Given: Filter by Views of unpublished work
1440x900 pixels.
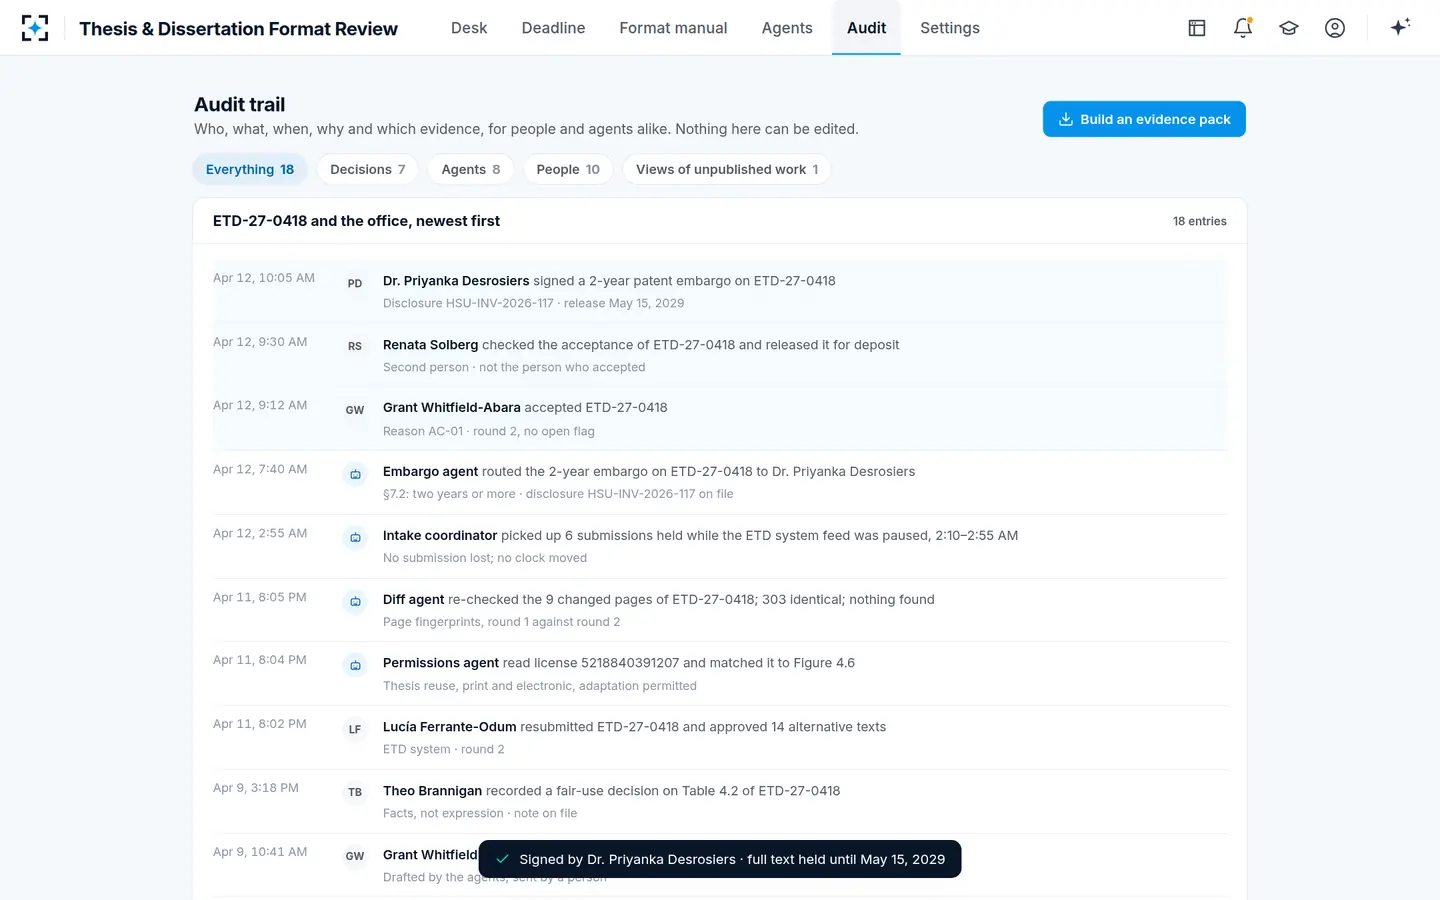Looking at the screenshot, I should click(727, 169).
